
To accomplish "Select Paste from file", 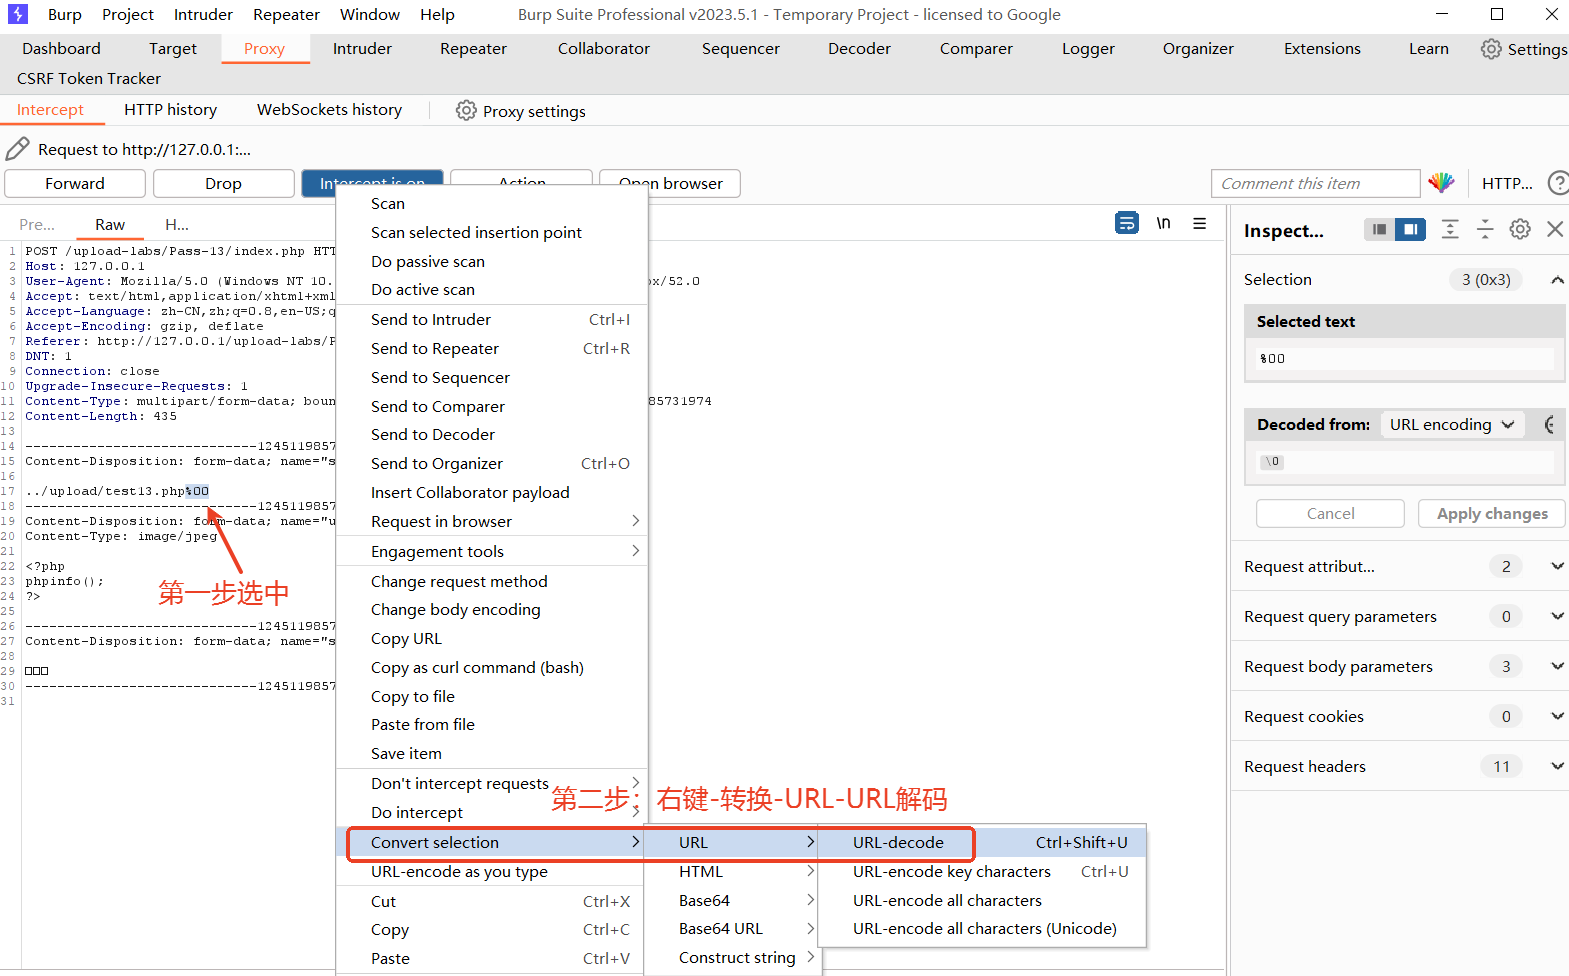I will [x=492, y=724].
